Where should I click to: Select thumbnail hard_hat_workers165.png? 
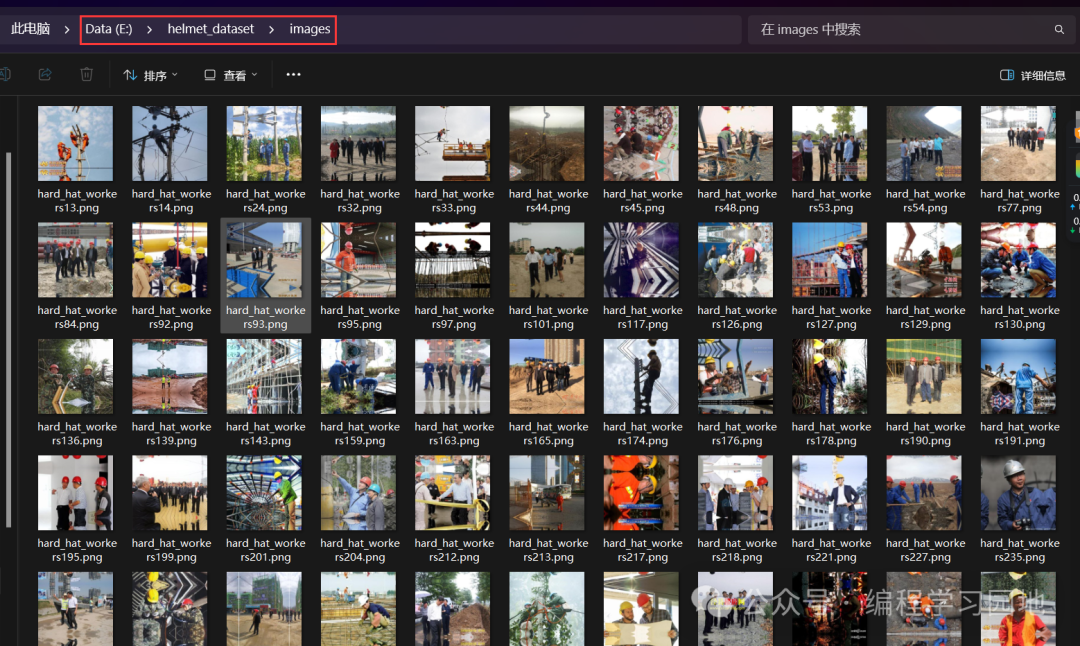[547, 376]
